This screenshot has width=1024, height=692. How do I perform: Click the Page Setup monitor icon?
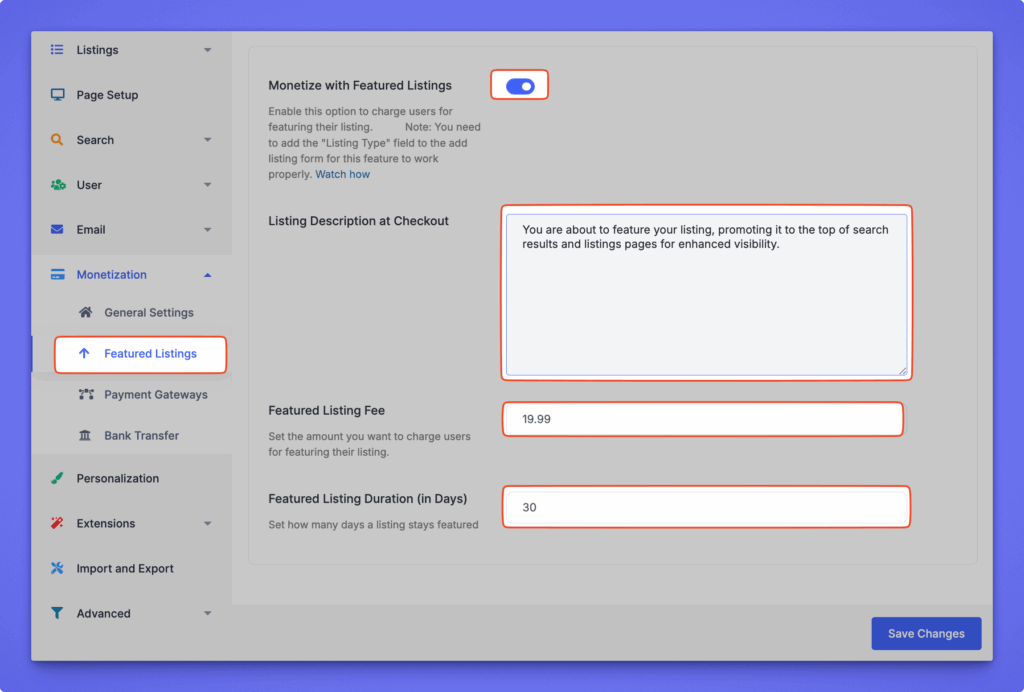tap(57, 95)
